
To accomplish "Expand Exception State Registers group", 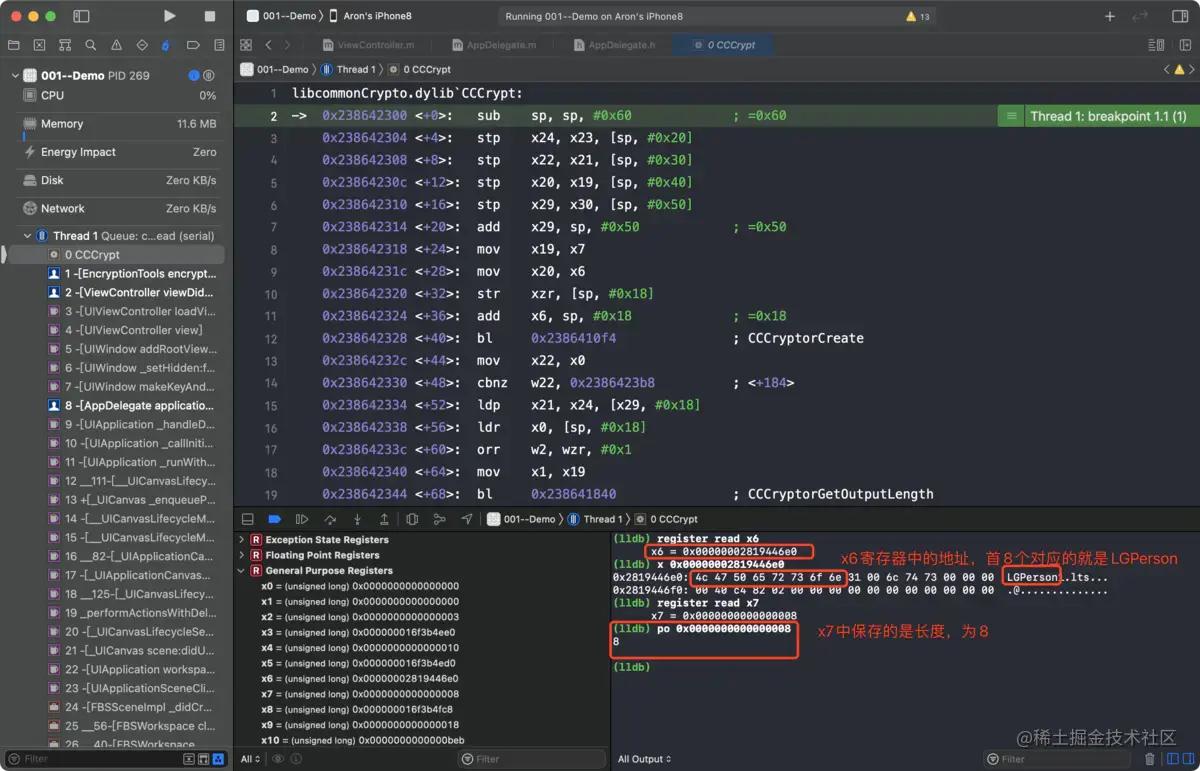I will point(241,540).
